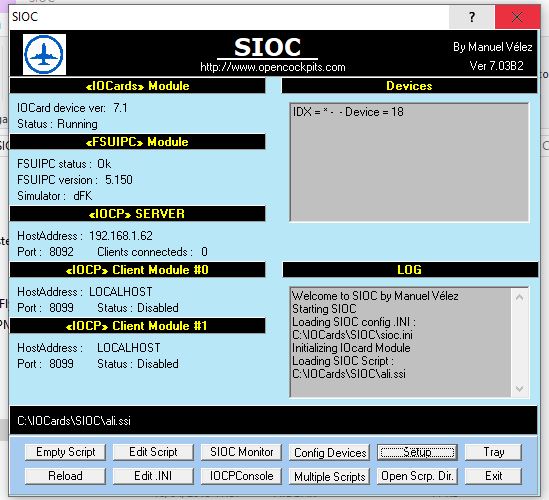
Task: Launch the IOCPConsole
Action: (242, 476)
